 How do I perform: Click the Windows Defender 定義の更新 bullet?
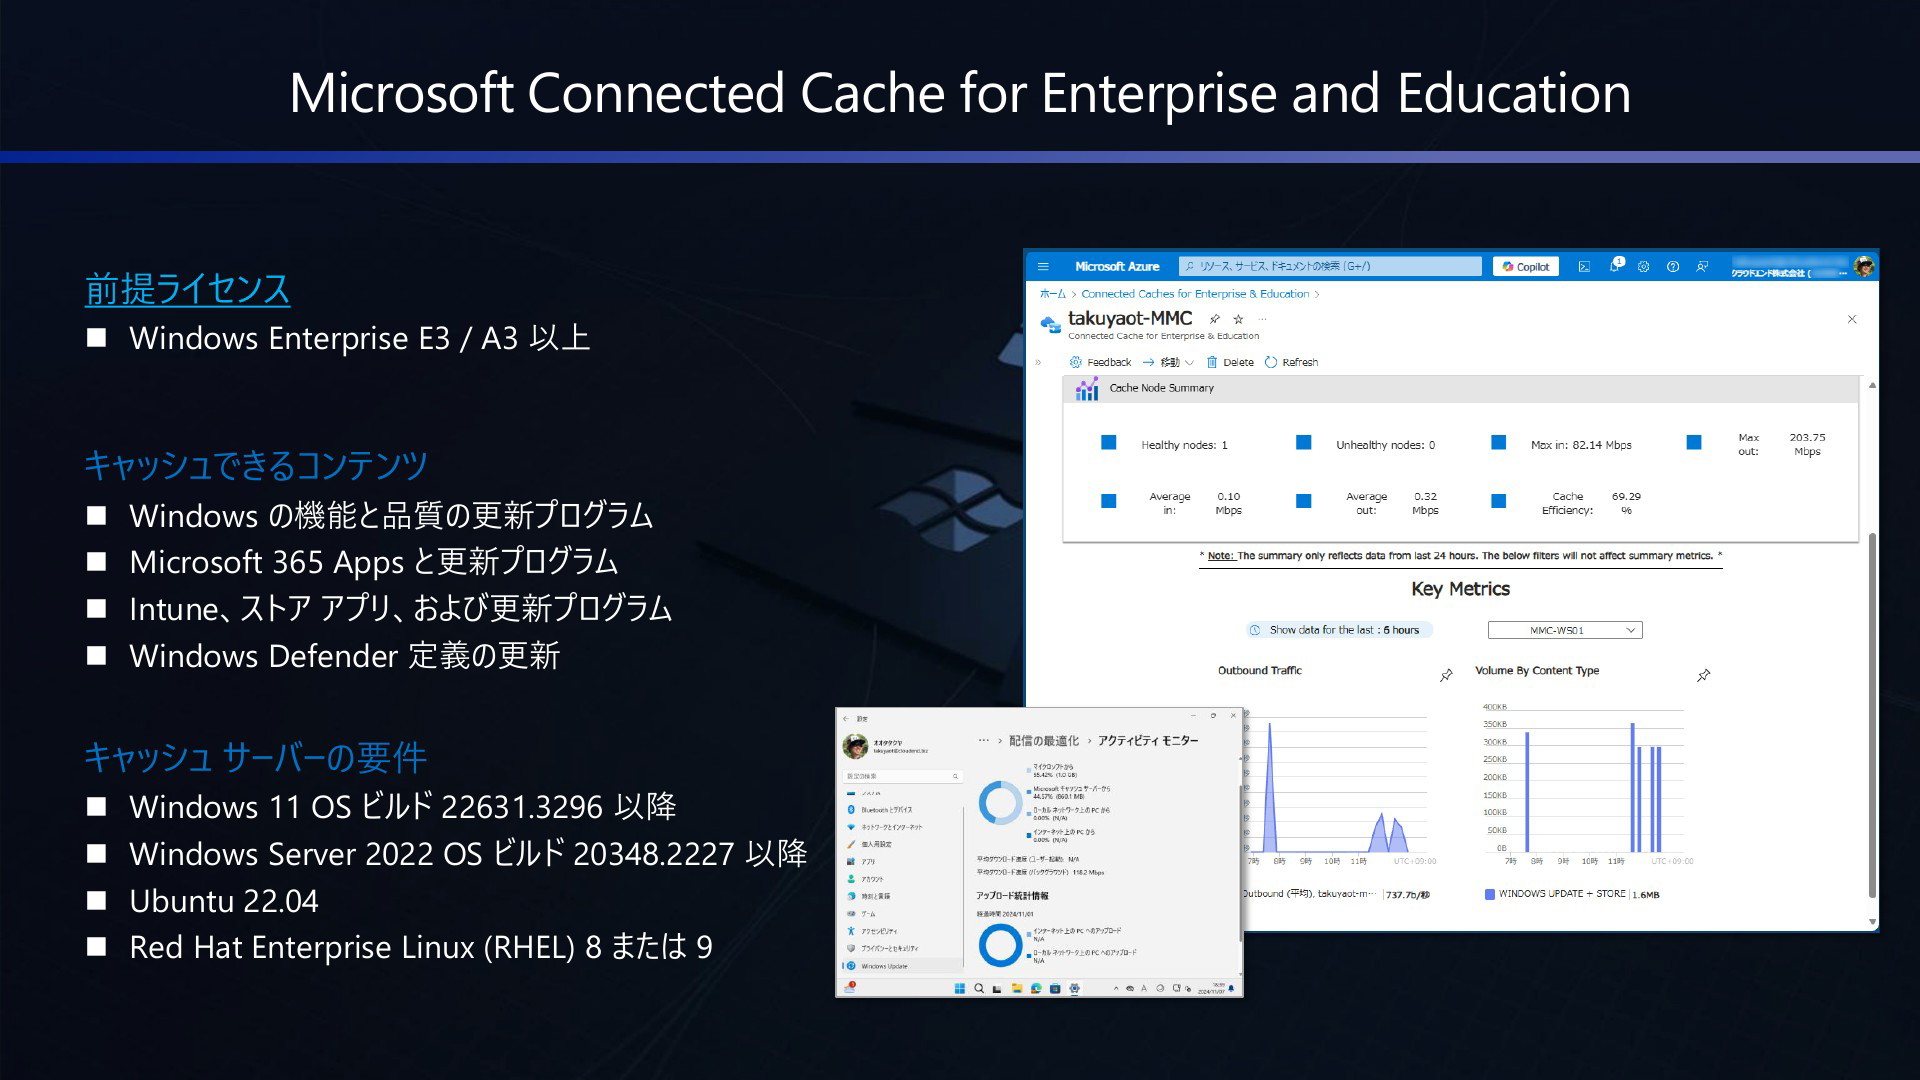[x=345, y=656]
